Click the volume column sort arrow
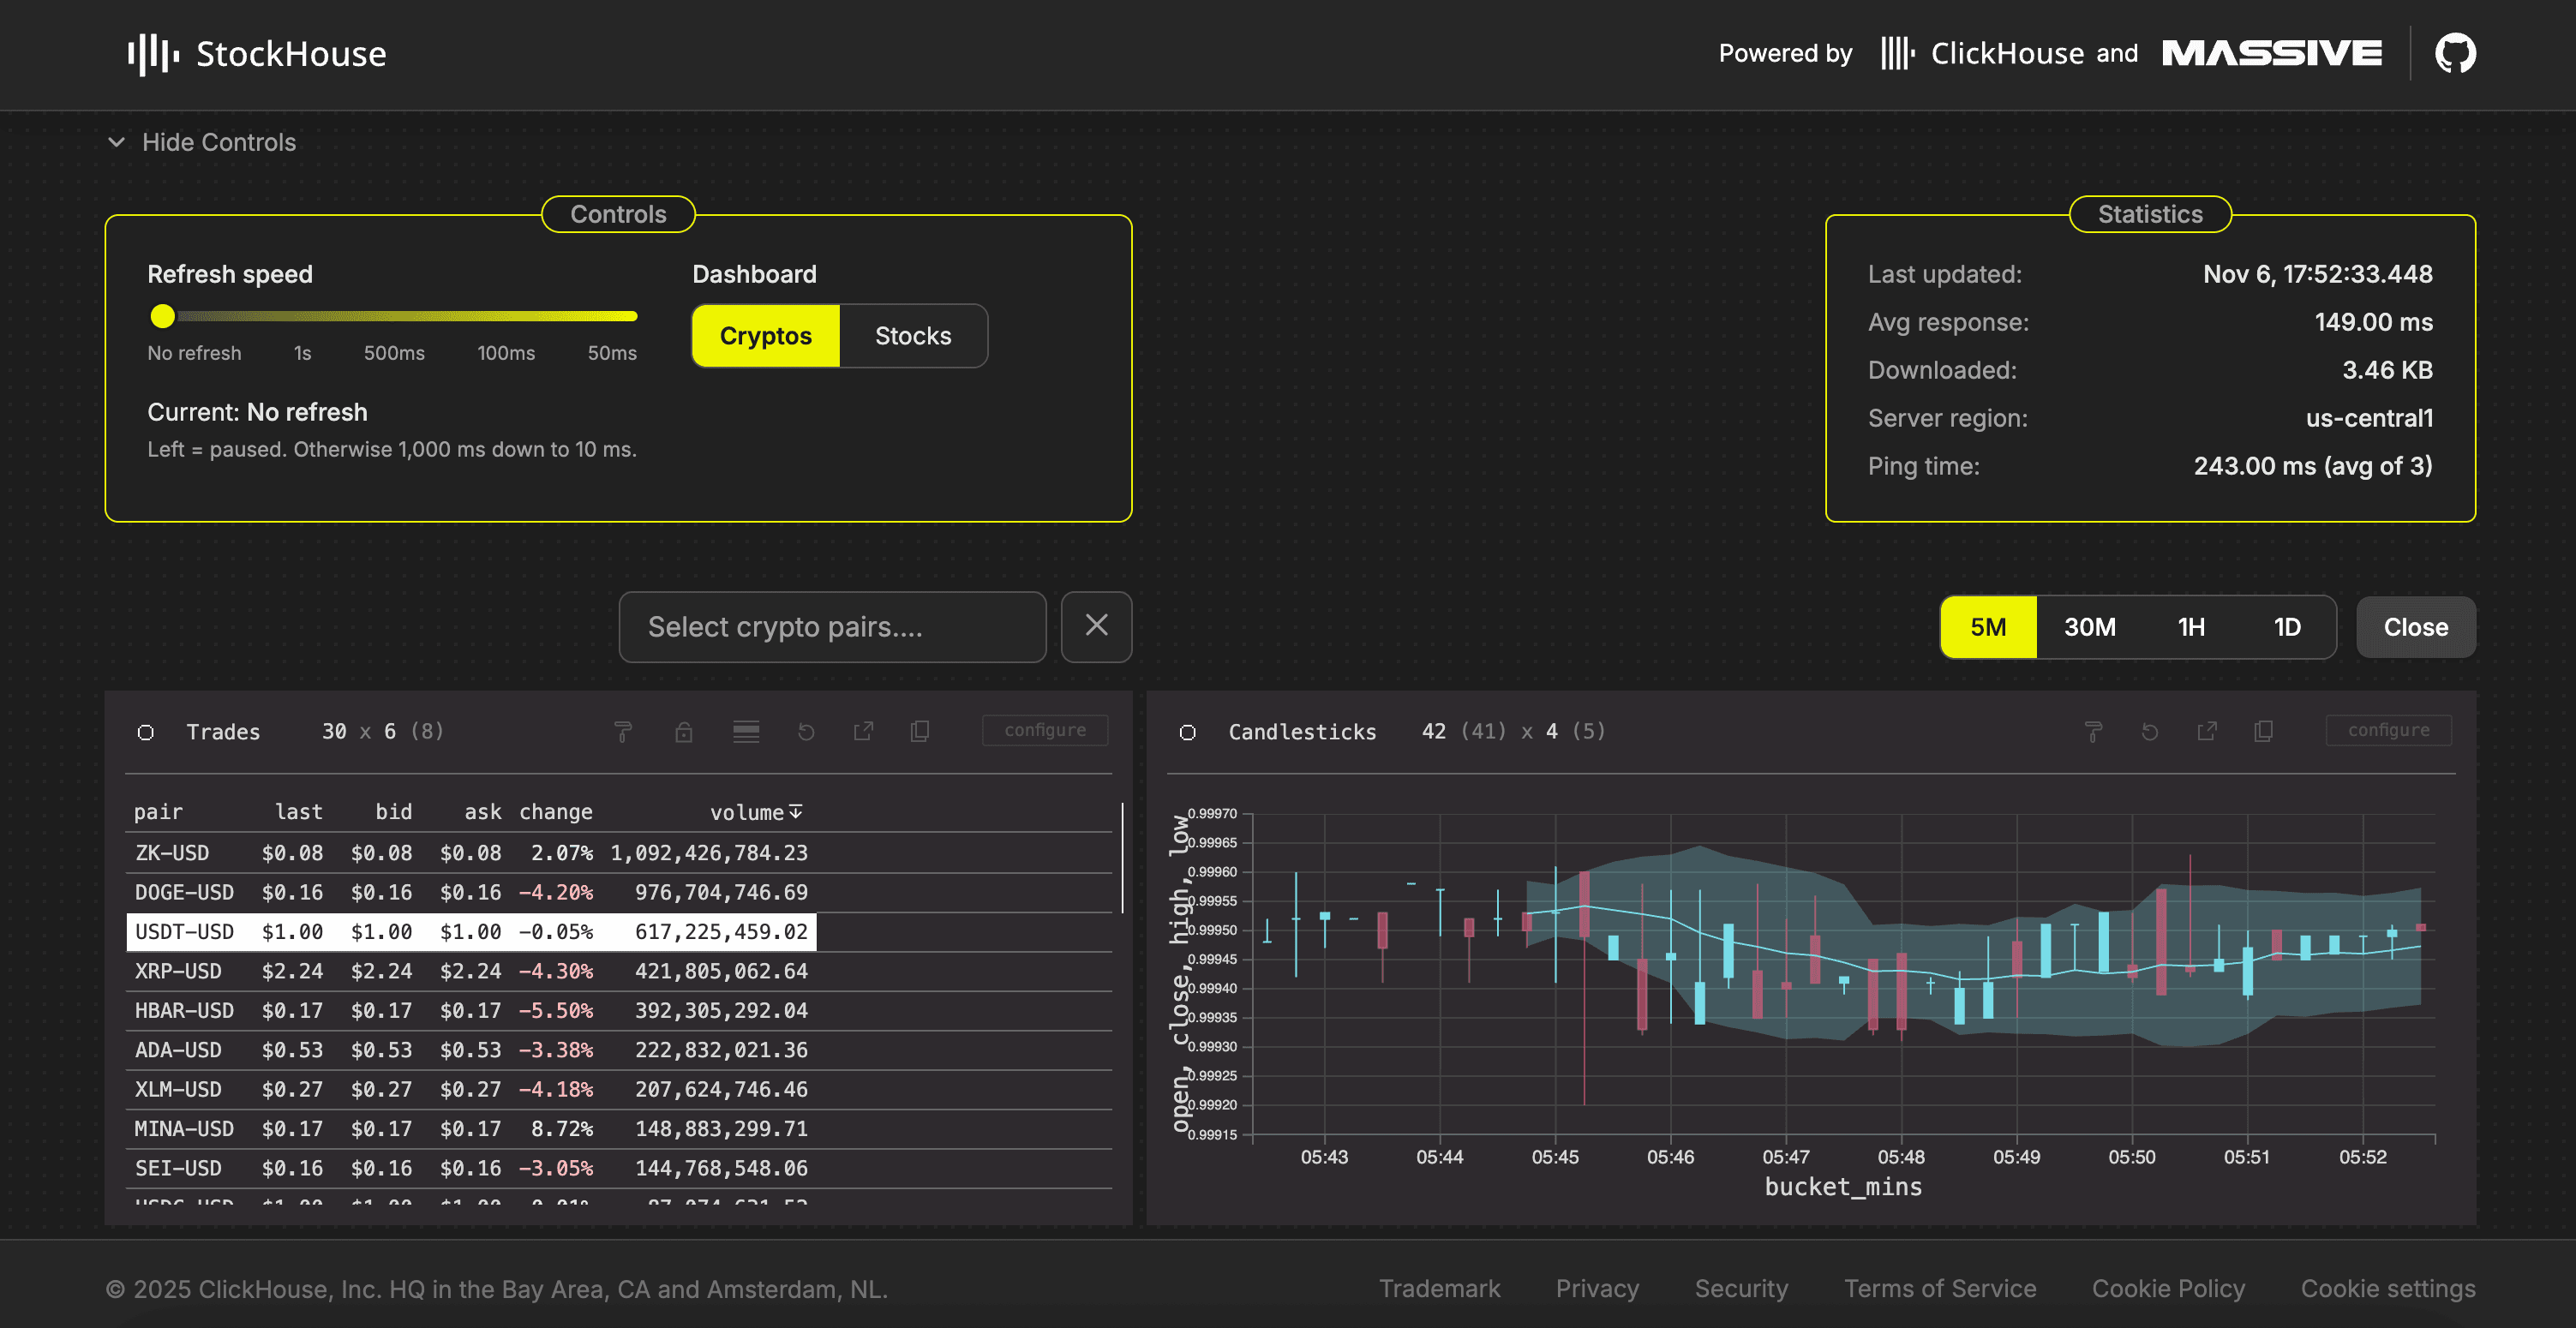The image size is (2576, 1328). 796,812
